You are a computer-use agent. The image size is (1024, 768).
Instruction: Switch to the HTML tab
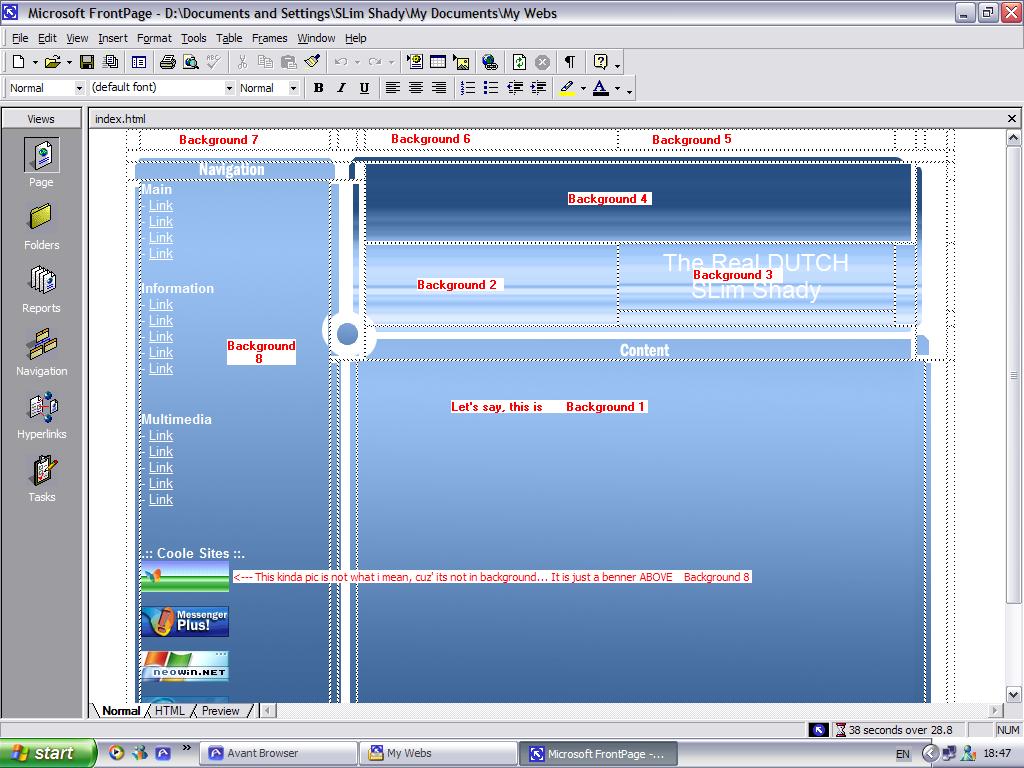tap(169, 711)
